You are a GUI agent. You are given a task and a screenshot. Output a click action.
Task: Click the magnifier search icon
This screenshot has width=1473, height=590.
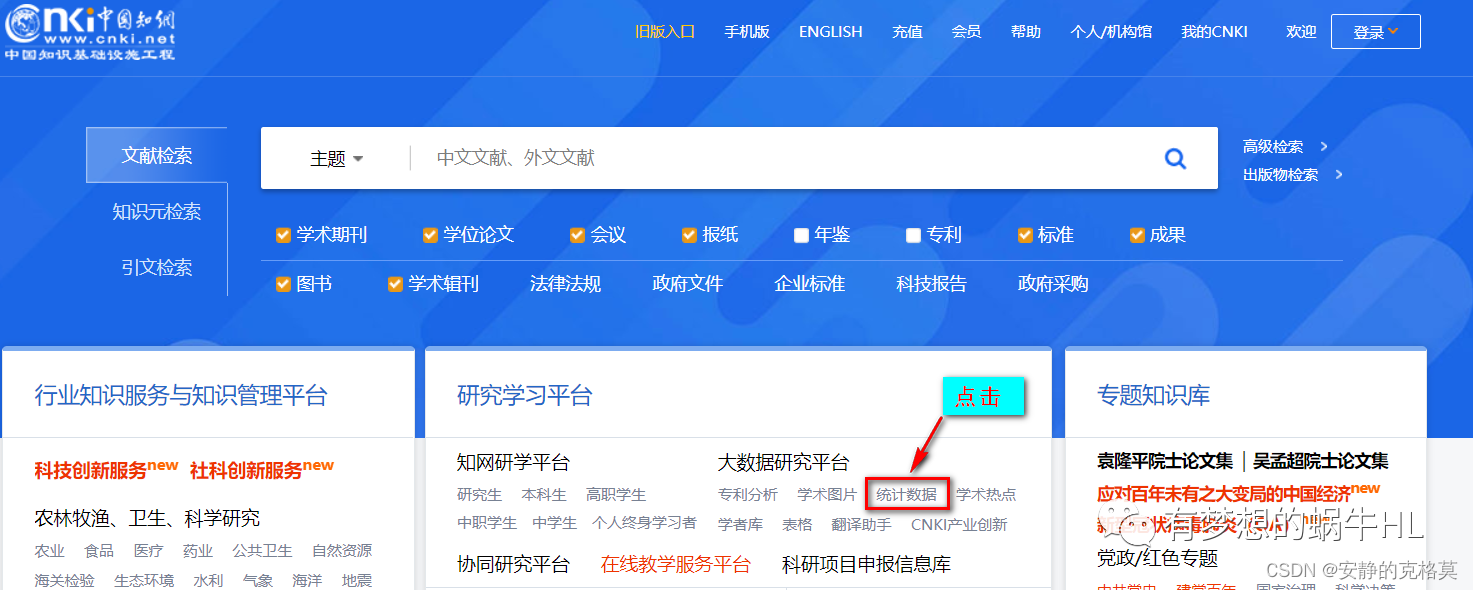pyautogui.click(x=1175, y=158)
